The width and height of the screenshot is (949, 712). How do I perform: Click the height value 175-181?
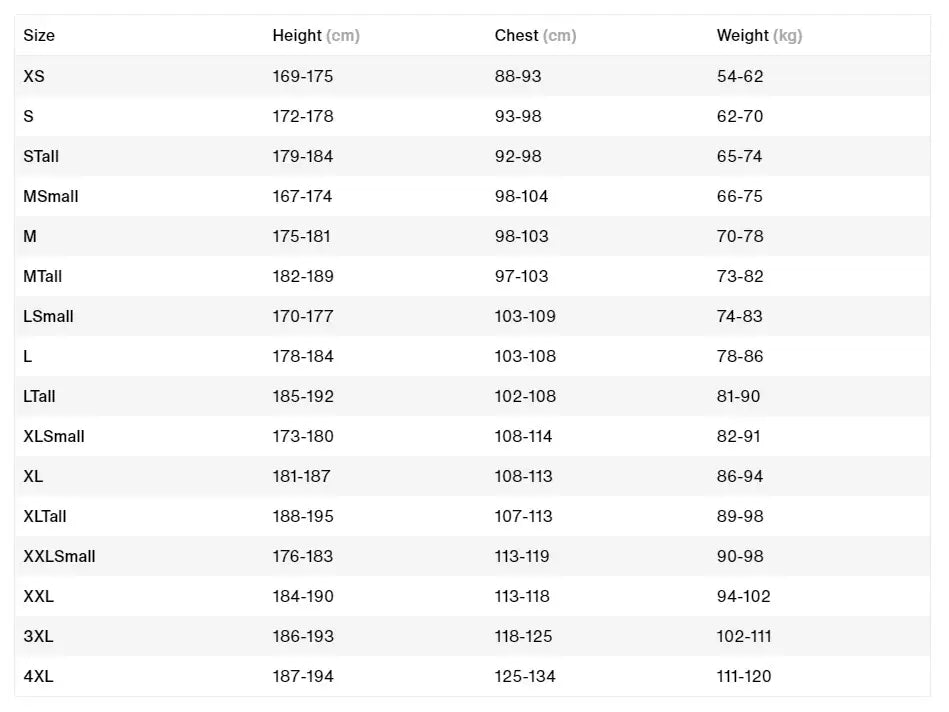[302, 236]
